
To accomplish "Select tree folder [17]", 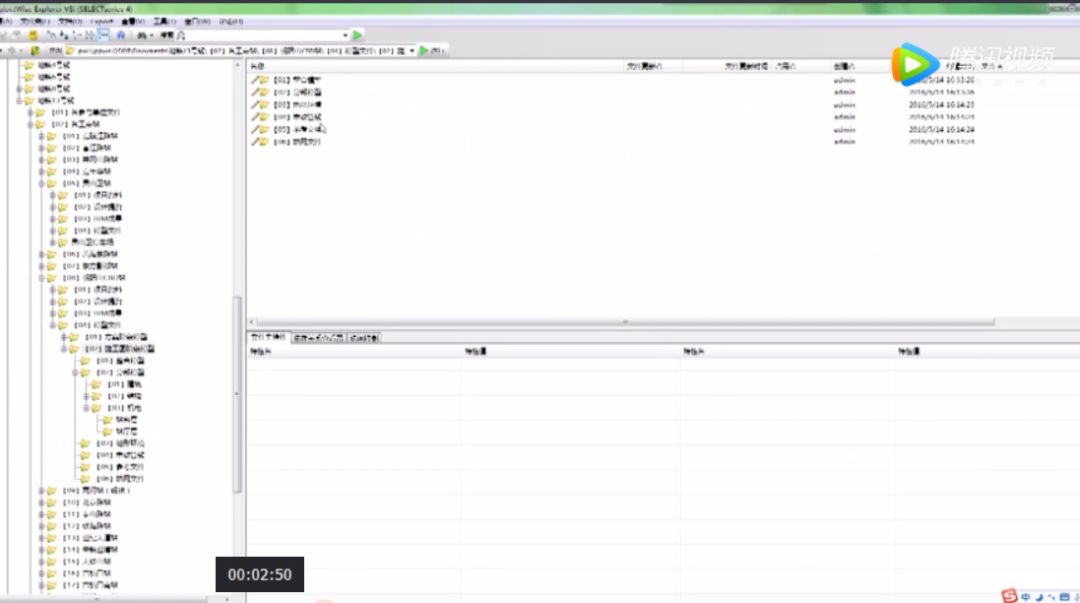I will point(90,584).
